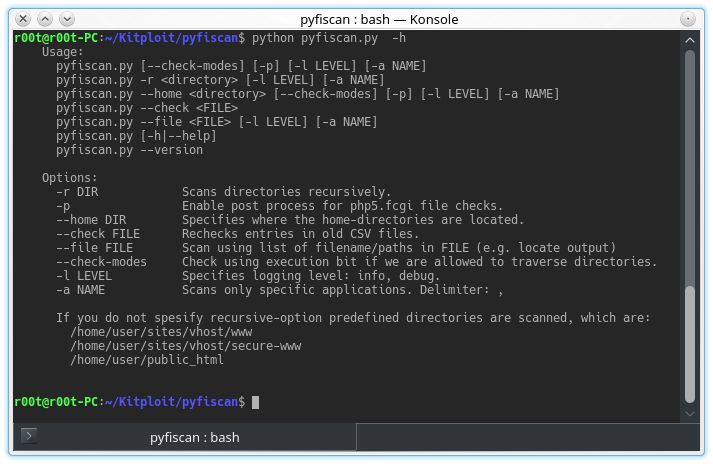Viewport: 713px width, 464px height.
Task: Click the 'Usage:' heading
Action: point(63,52)
